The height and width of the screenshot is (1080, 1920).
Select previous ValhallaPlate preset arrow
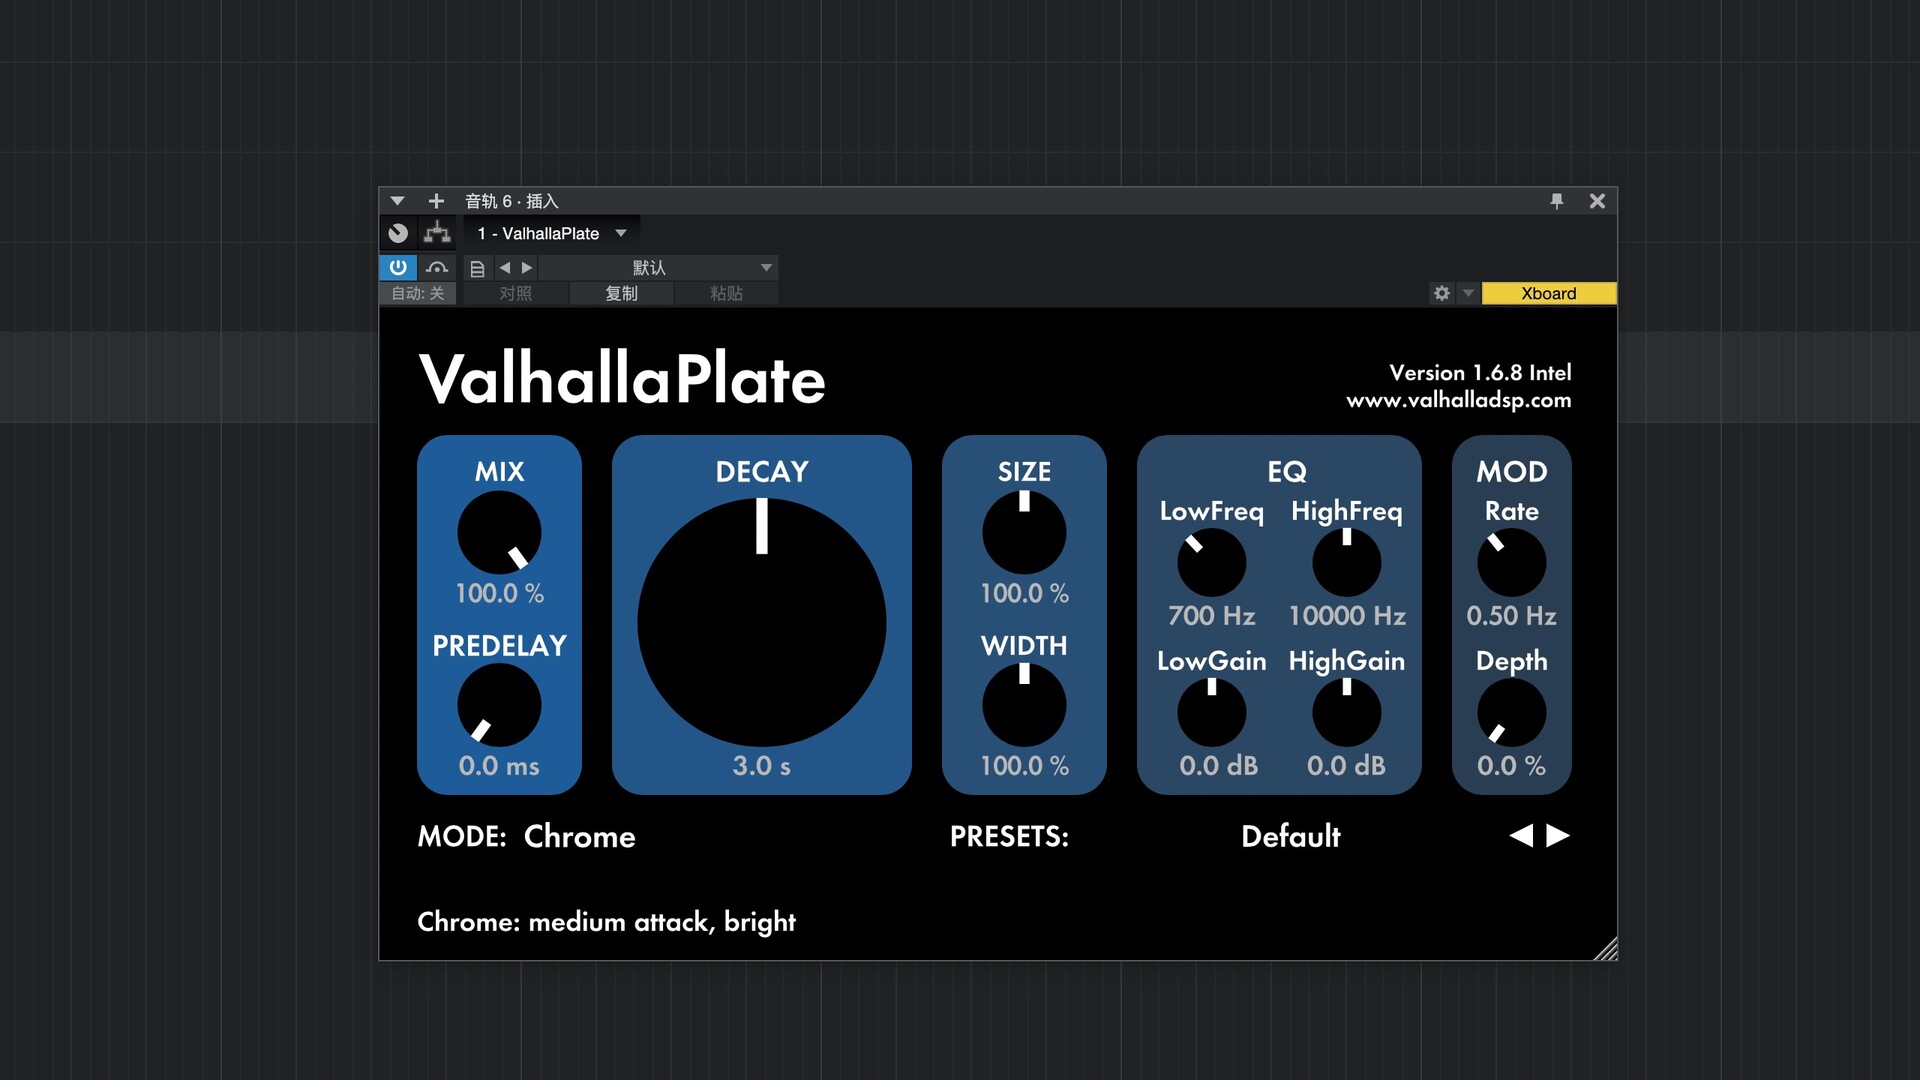click(x=1521, y=835)
